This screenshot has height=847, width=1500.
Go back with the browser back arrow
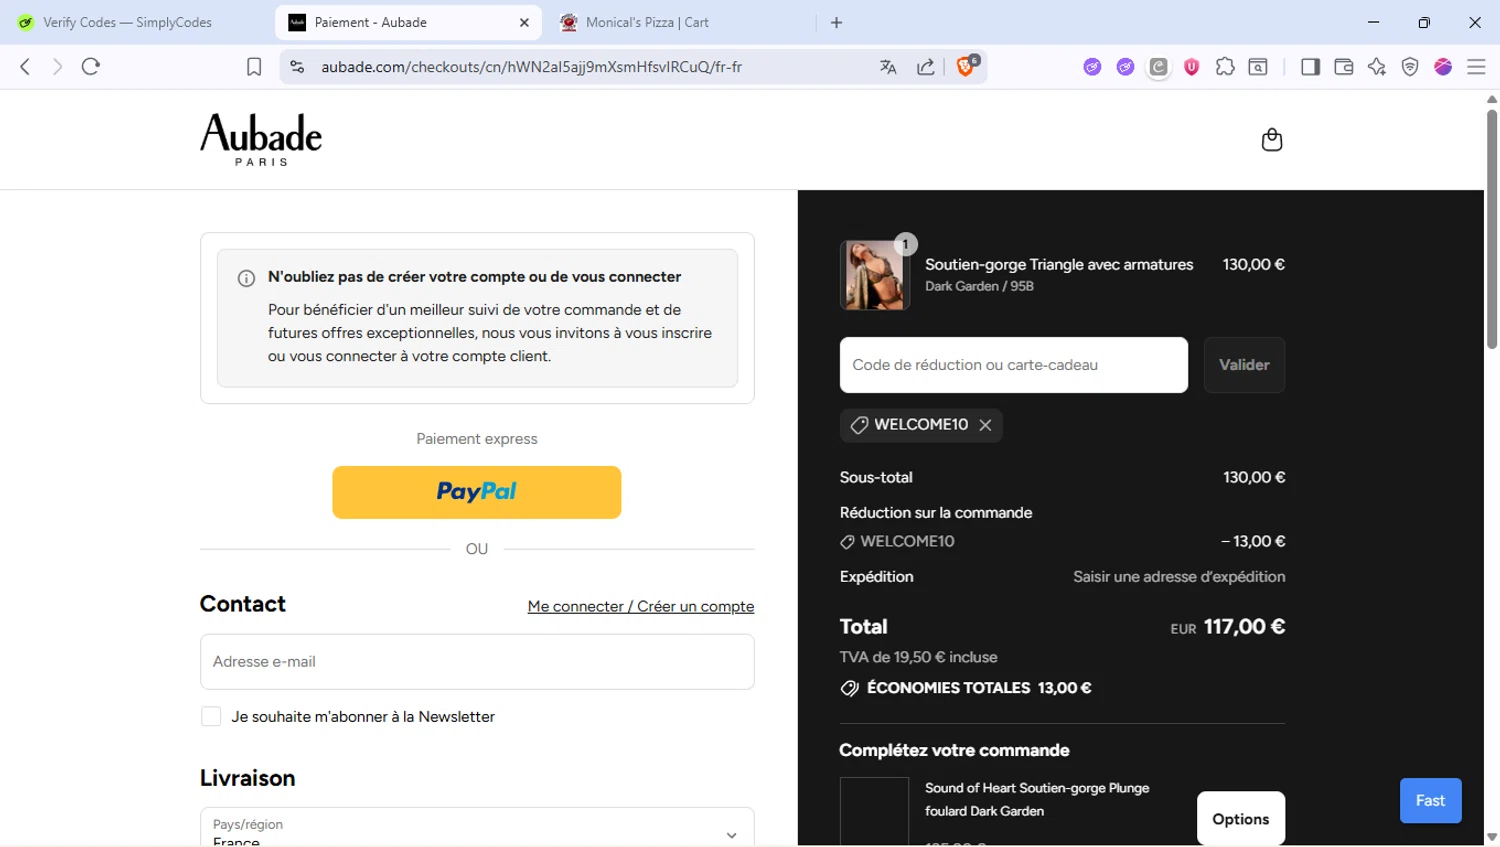pyautogui.click(x=25, y=67)
